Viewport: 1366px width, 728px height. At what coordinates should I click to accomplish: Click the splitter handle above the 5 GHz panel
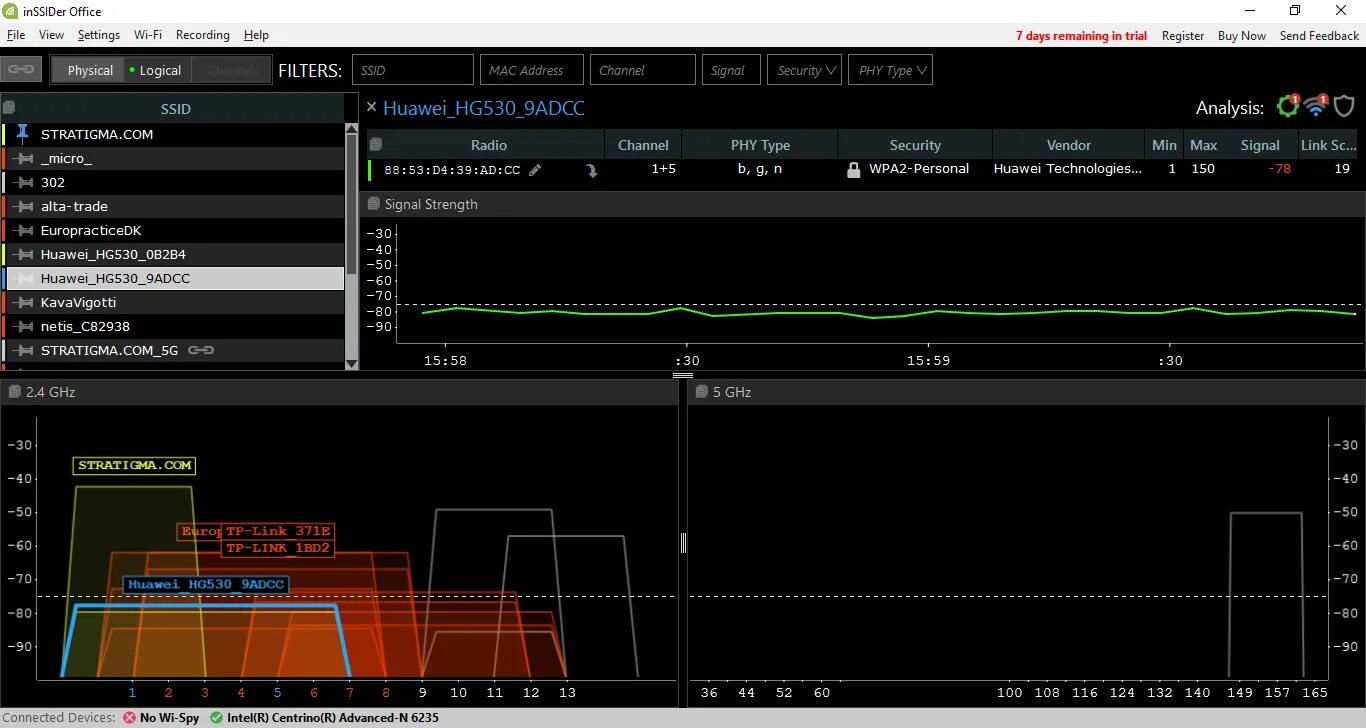683,376
